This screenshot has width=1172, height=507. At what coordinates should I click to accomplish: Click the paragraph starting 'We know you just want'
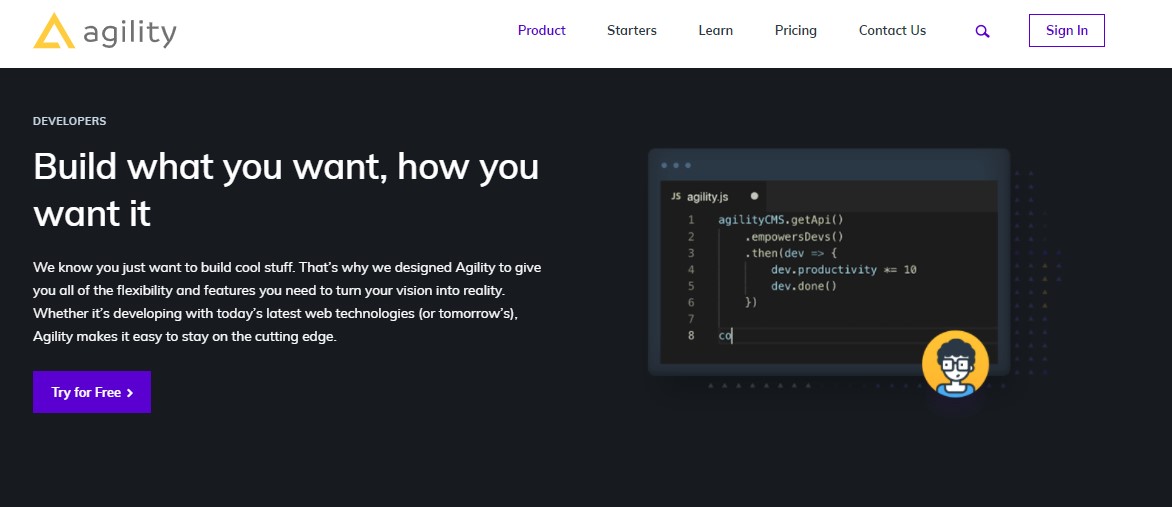pyautogui.click(x=287, y=301)
